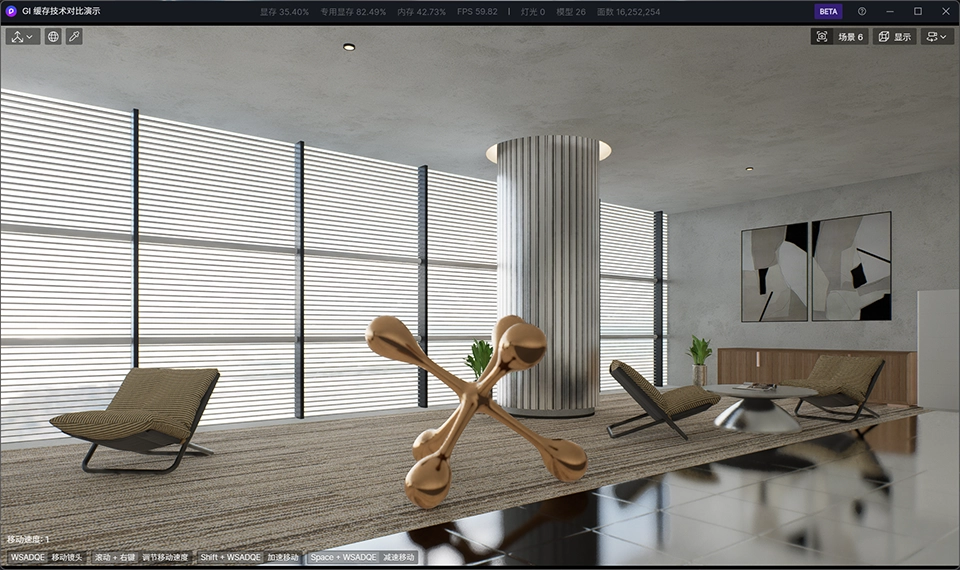This screenshot has height=570, width=960.
Task: Click the 显示 display label
Action: tap(902, 37)
